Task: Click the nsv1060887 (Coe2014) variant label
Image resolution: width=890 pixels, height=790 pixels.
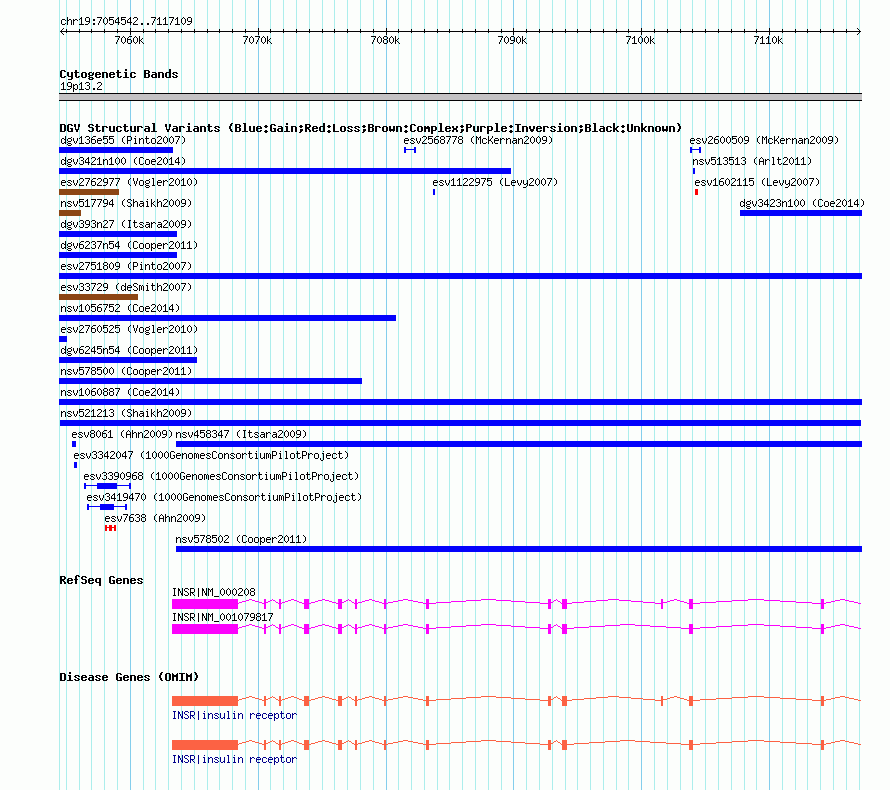Action: (x=120, y=392)
